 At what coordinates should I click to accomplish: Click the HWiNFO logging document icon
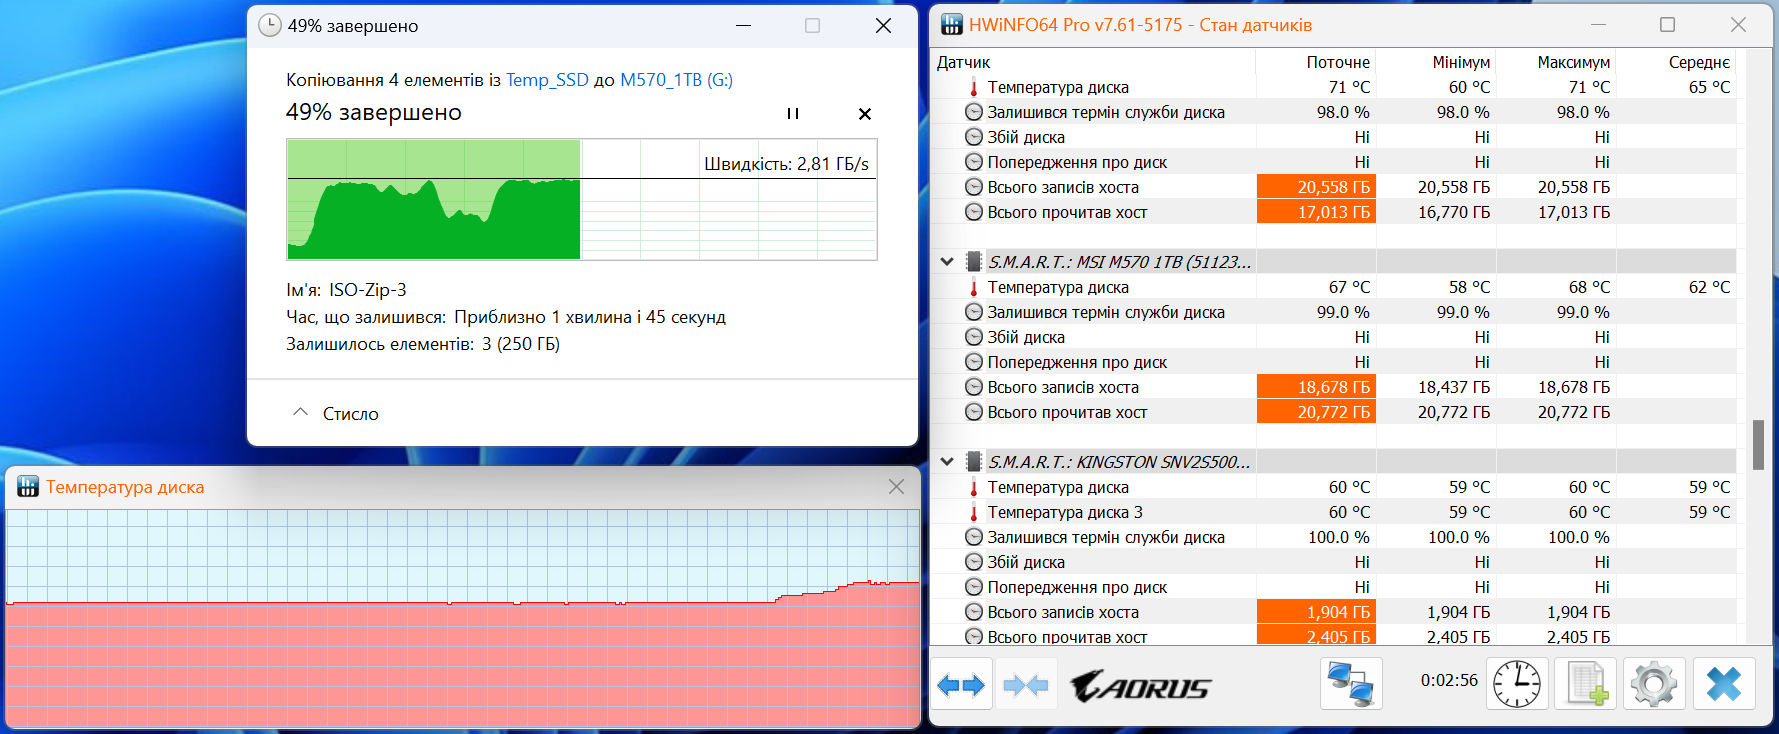coord(1586,685)
